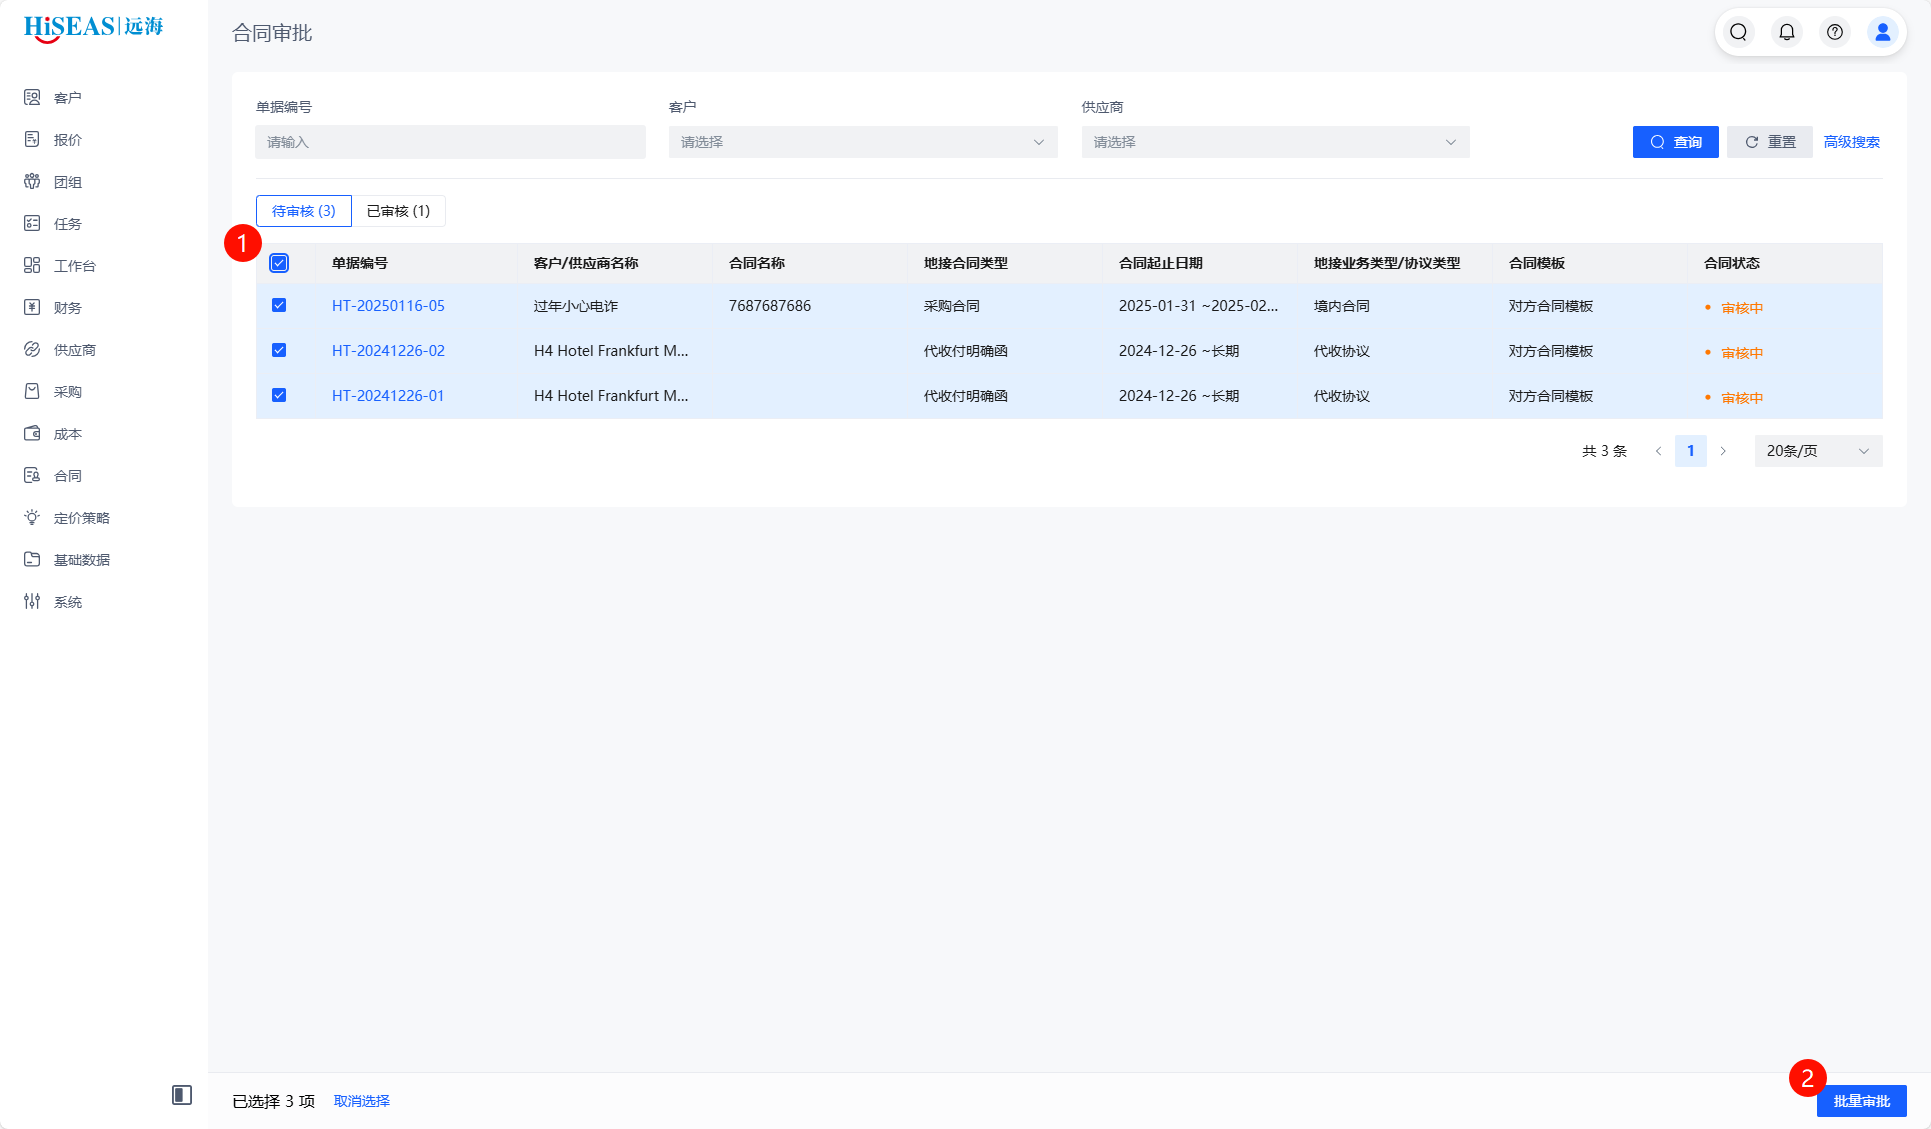Click the 查询 search button
The width and height of the screenshot is (1931, 1129).
pos(1676,142)
